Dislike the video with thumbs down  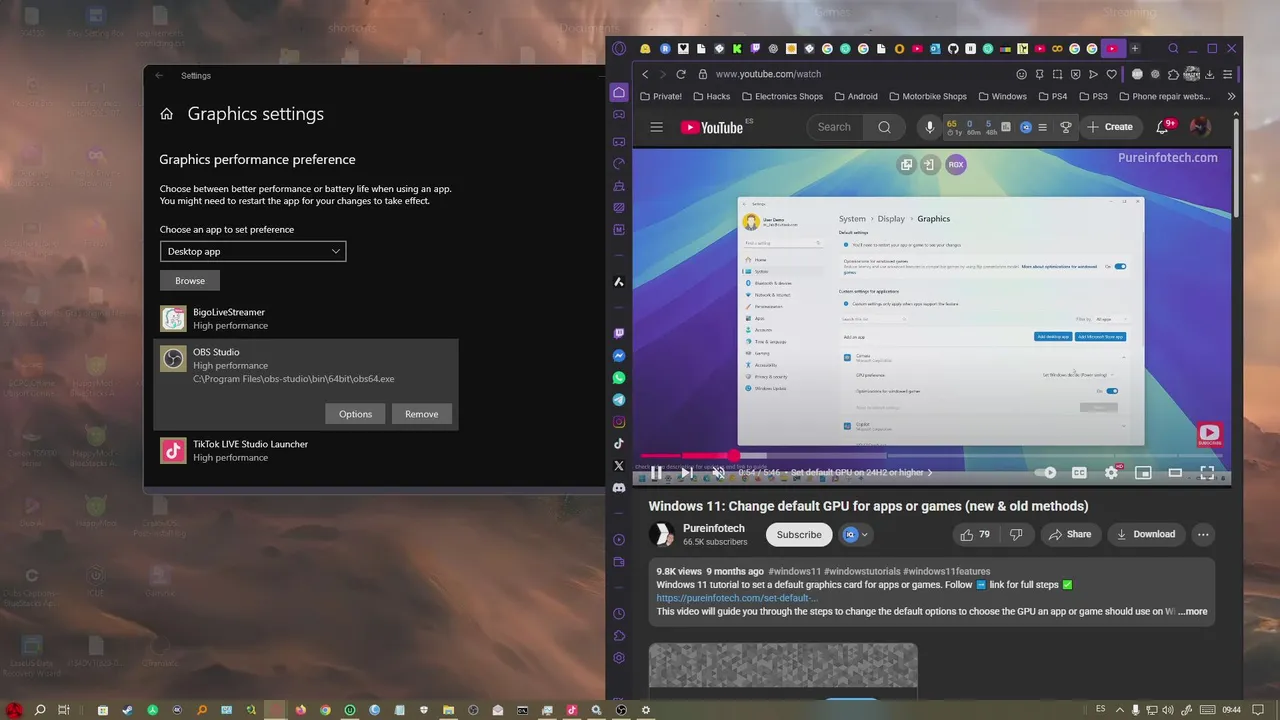click(x=1016, y=534)
